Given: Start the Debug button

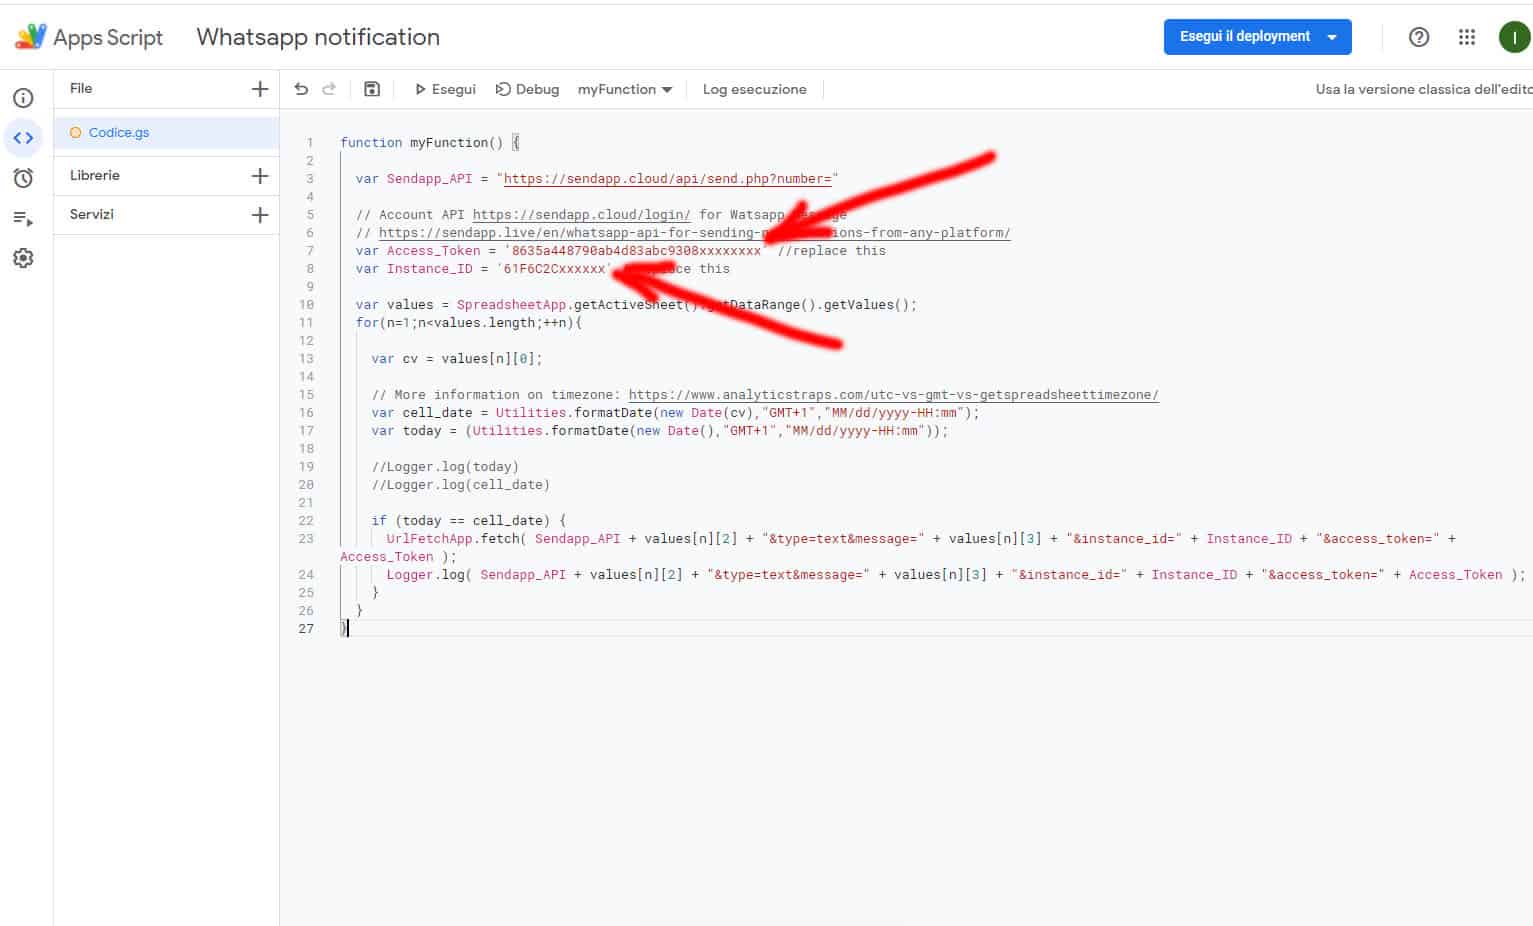Looking at the screenshot, I should (x=528, y=89).
